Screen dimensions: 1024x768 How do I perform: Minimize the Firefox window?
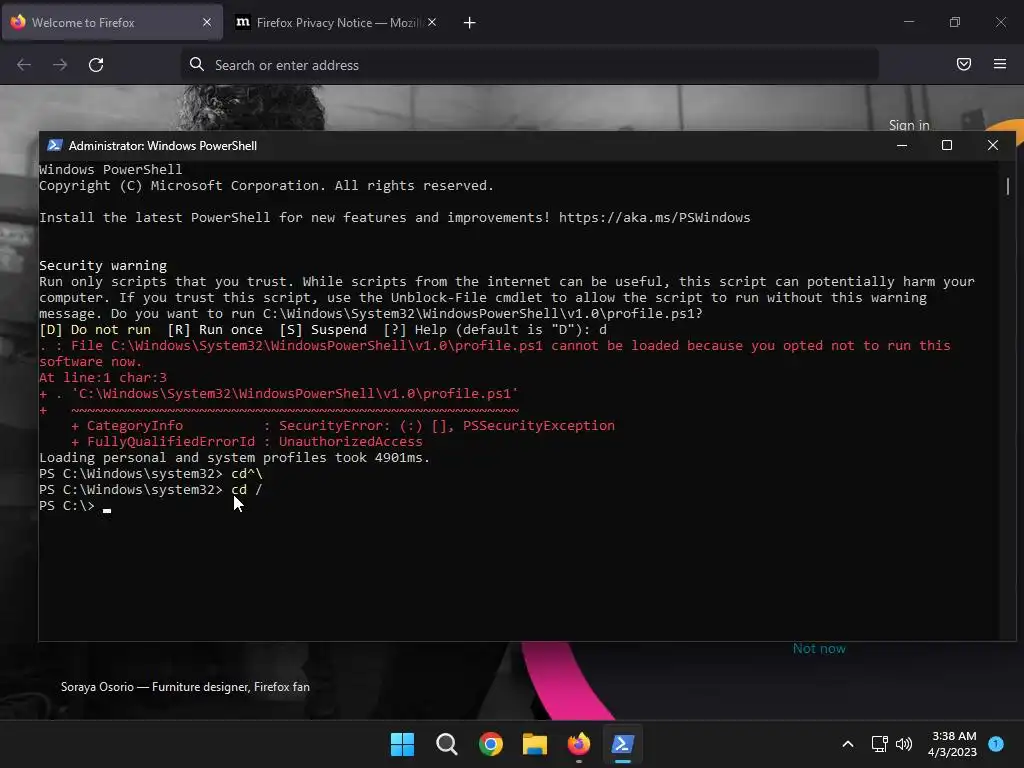[x=908, y=22]
